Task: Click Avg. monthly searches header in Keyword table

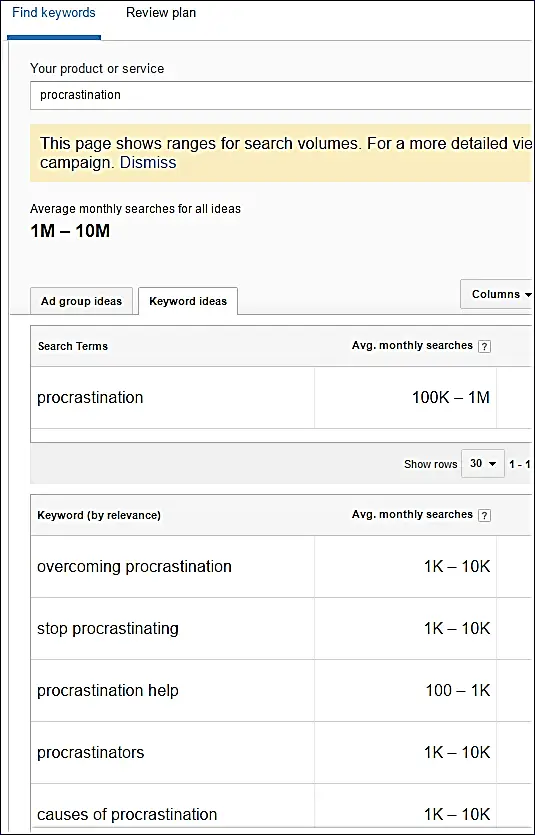Action: 412,514
